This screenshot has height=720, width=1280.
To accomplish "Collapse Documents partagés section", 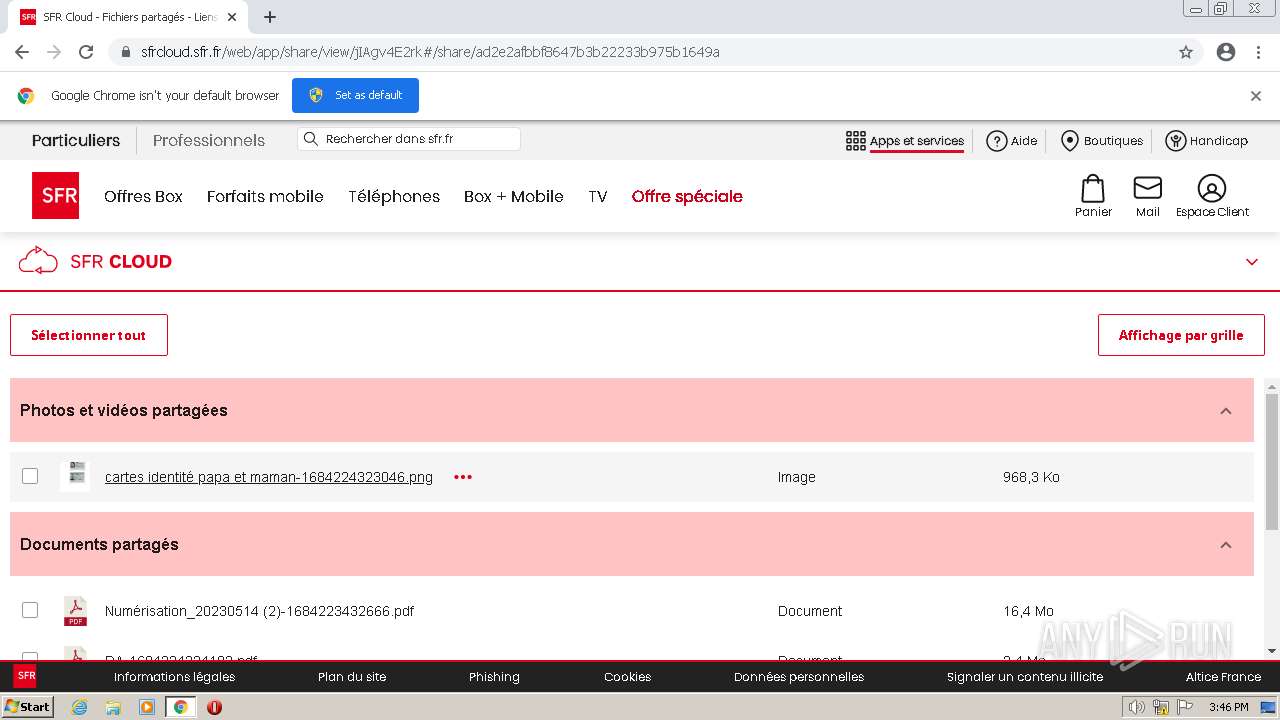I will (x=1226, y=545).
